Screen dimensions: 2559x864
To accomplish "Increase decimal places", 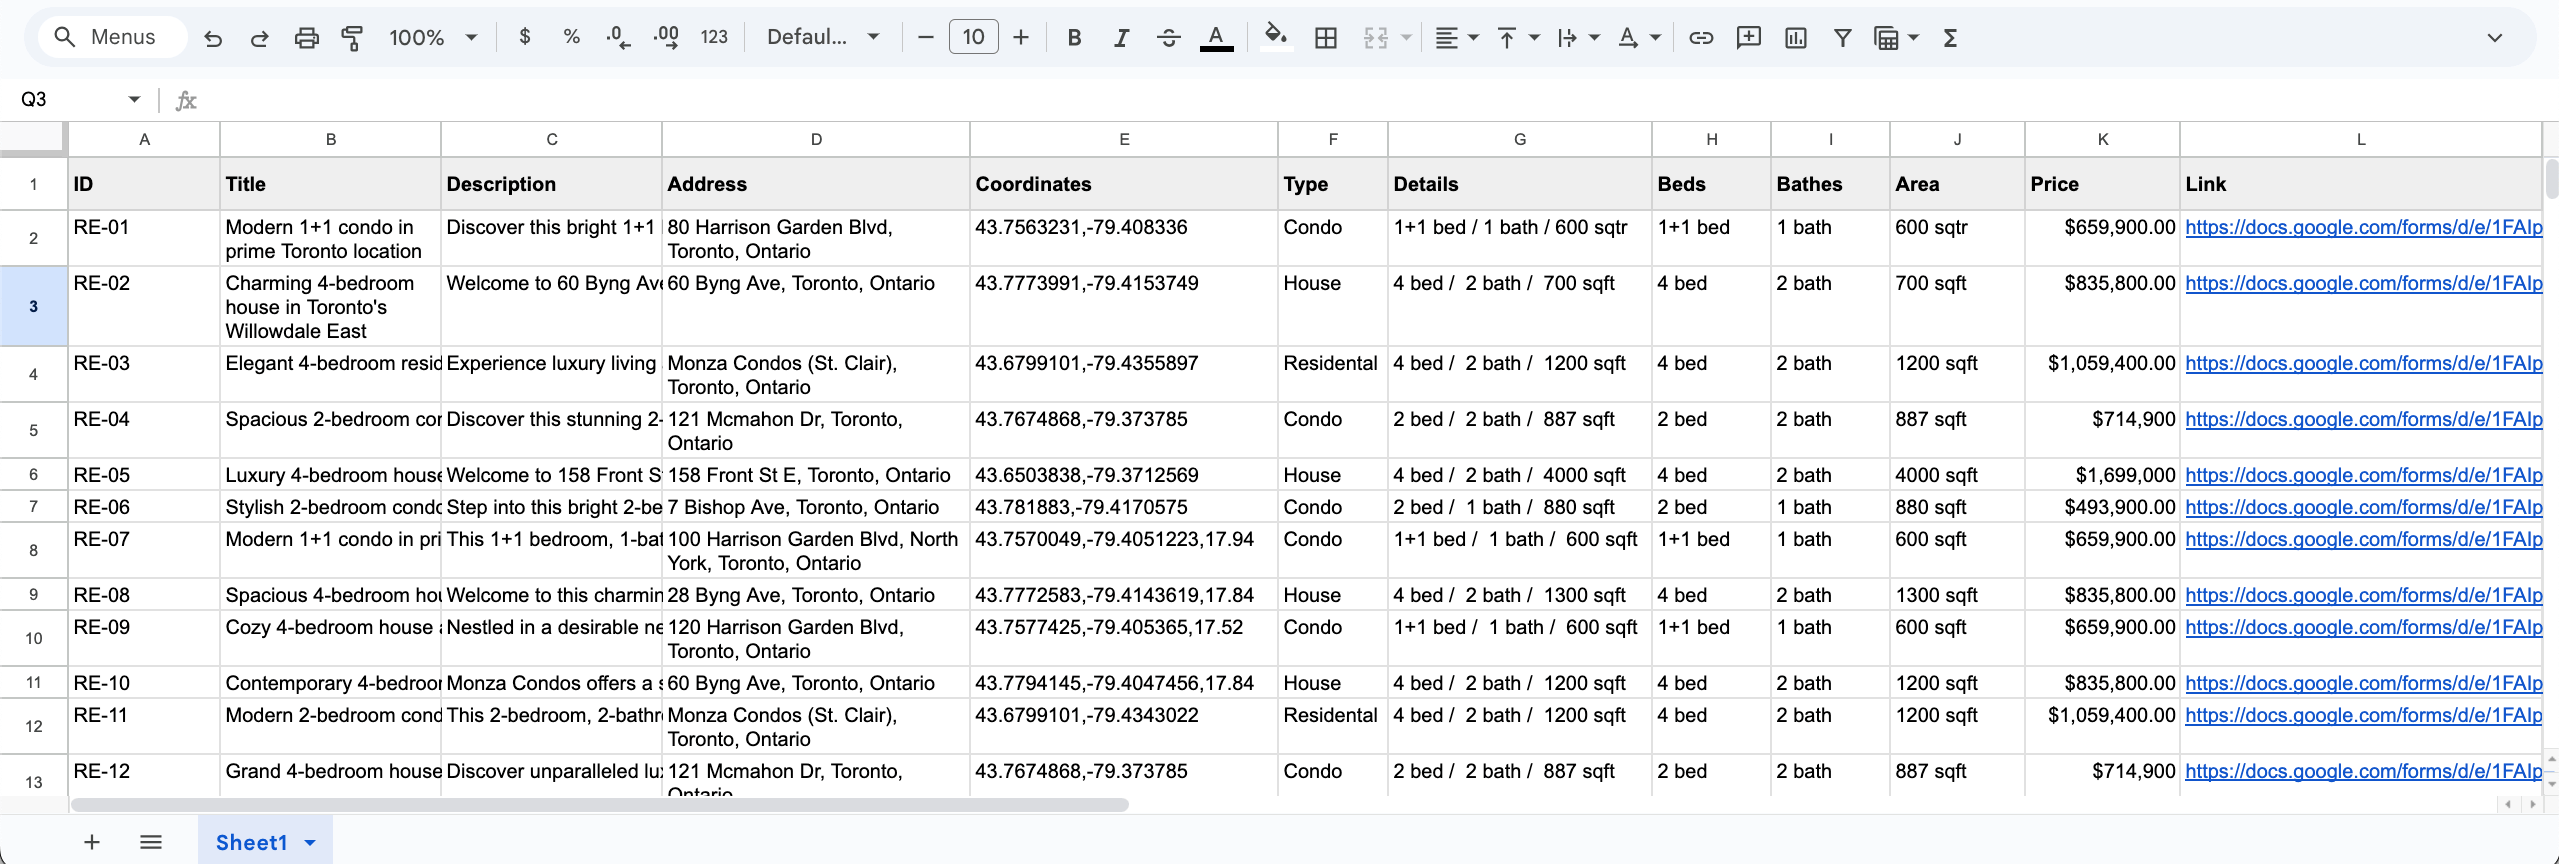I will coord(666,37).
